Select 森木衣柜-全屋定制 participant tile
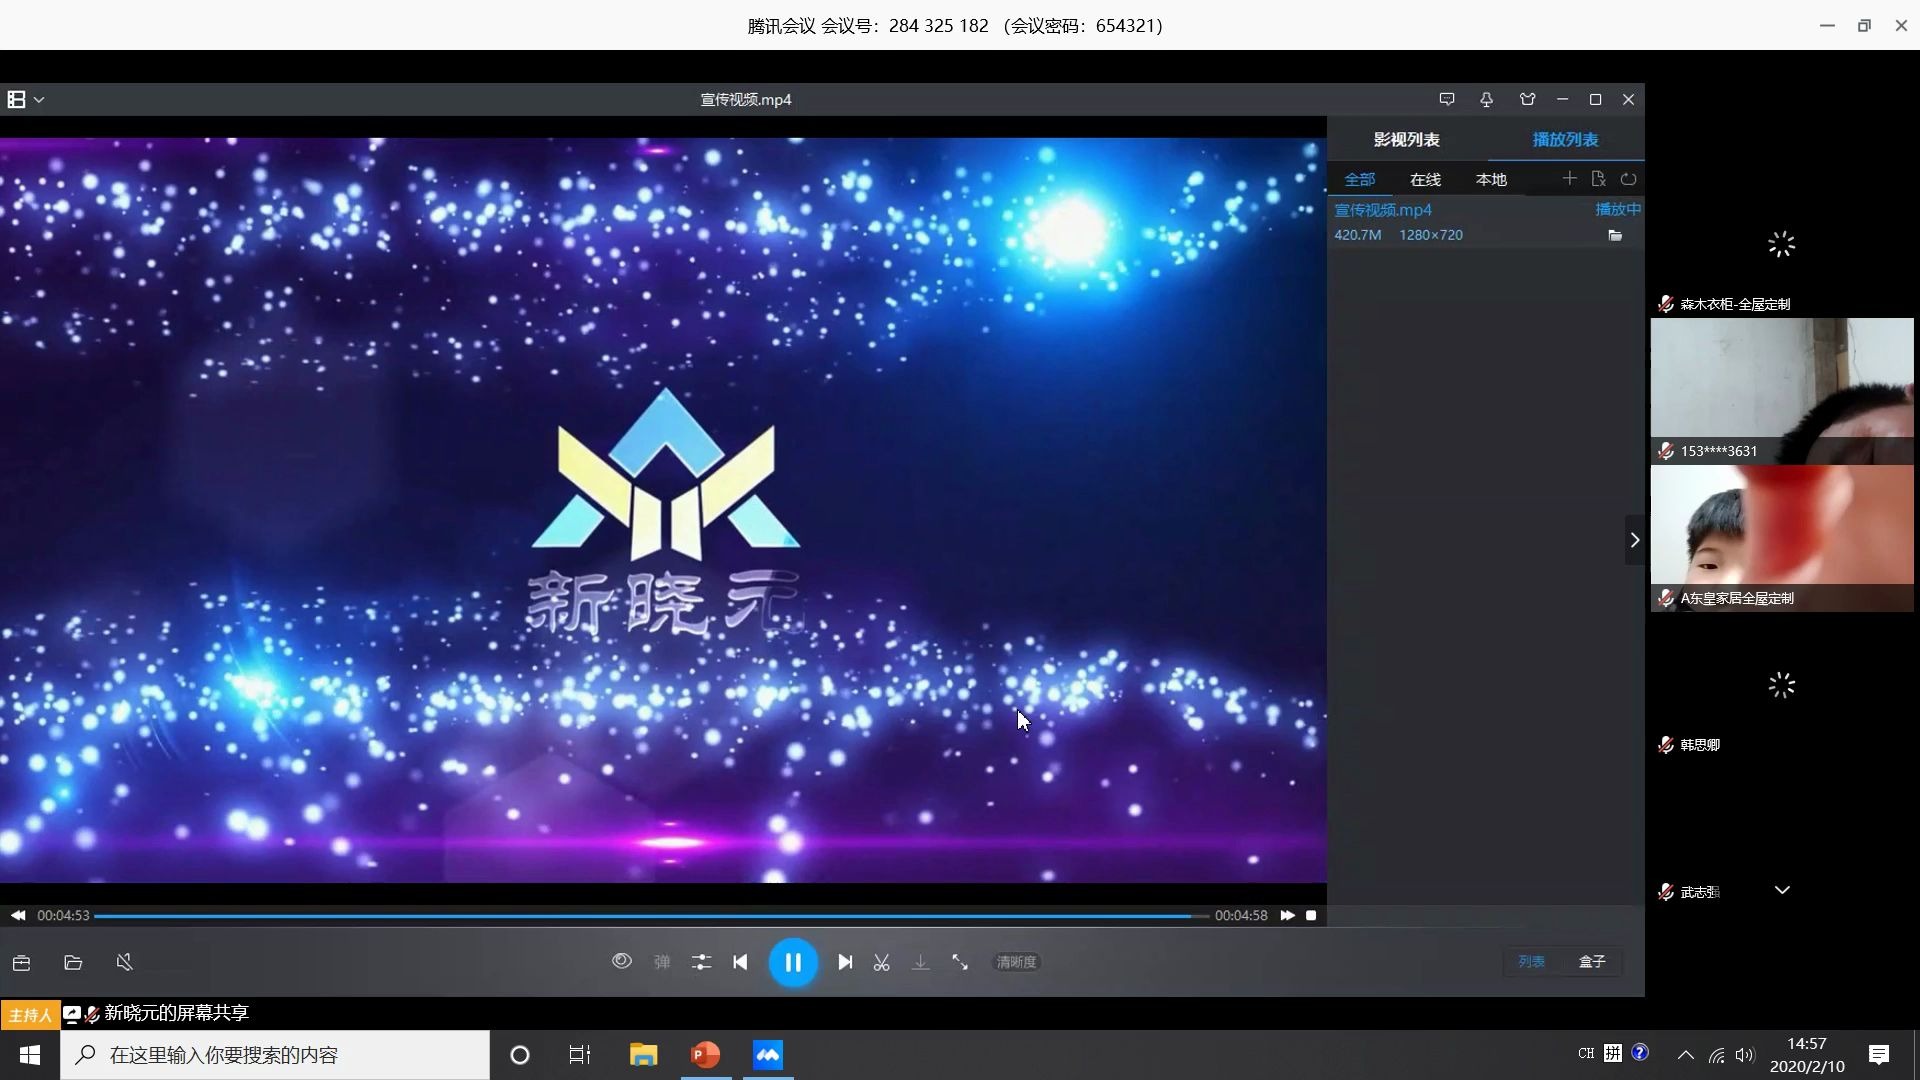Image resolution: width=1920 pixels, height=1080 pixels. pos(1782,245)
